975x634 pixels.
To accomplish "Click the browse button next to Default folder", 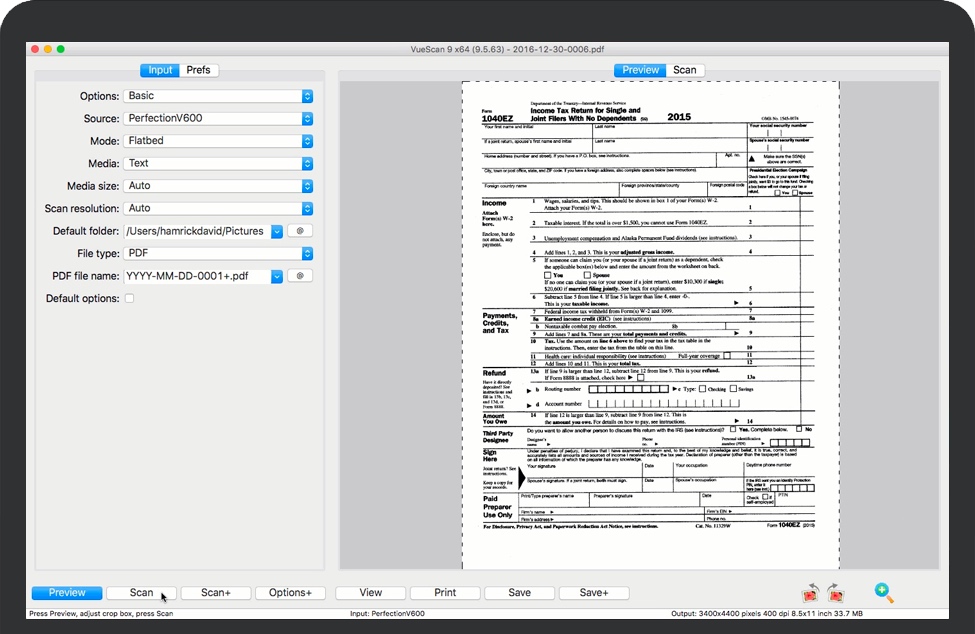I will pyautogui.click(x=300, y=231).
